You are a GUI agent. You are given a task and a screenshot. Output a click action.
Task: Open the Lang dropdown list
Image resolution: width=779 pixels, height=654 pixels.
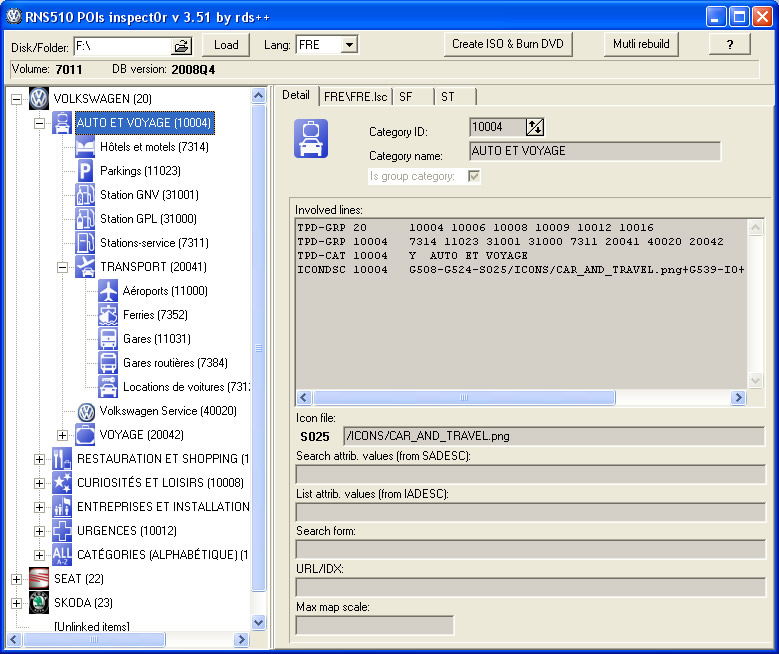[348, 45]
